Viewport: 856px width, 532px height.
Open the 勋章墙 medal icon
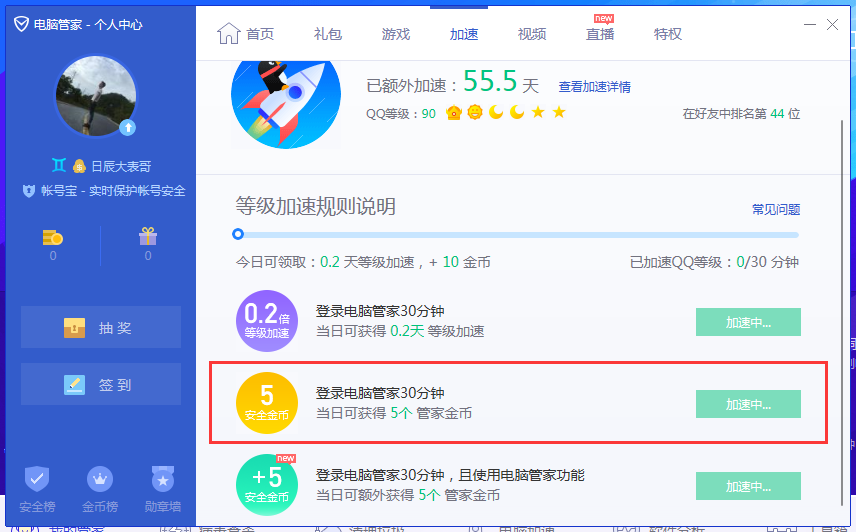coord(163,479)
